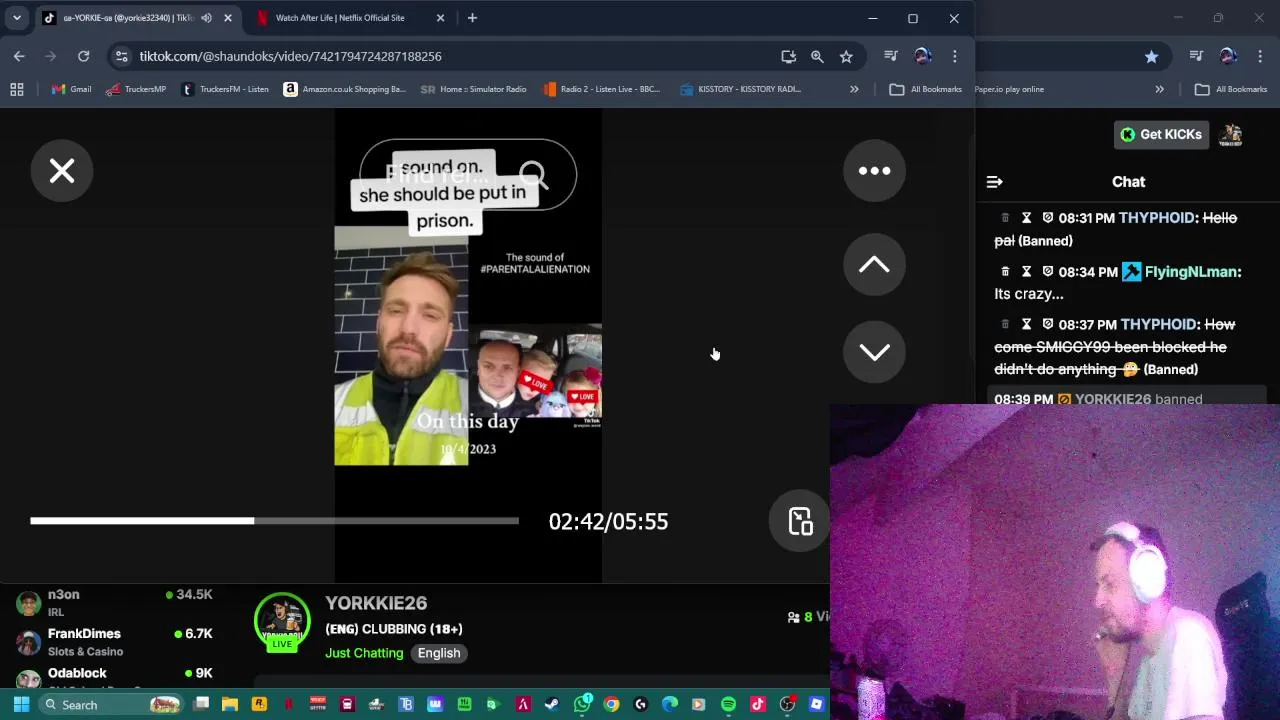Open a new browser tab with the plus button
Screen dimensions: 1280x720
tap(472, 18)
